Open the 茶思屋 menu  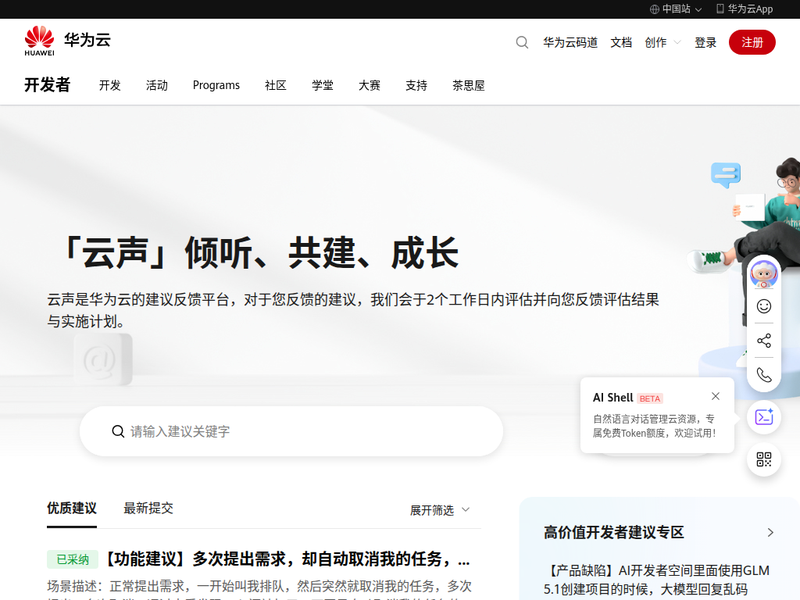468,85
